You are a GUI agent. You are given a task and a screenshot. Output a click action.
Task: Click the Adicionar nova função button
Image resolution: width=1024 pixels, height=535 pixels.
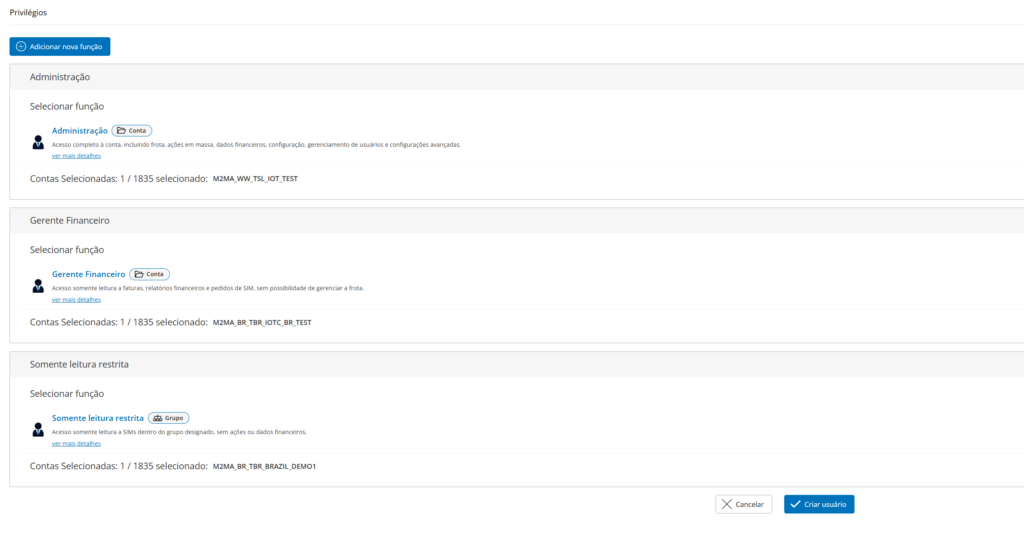pyautogui.click(x=59, y=46)
